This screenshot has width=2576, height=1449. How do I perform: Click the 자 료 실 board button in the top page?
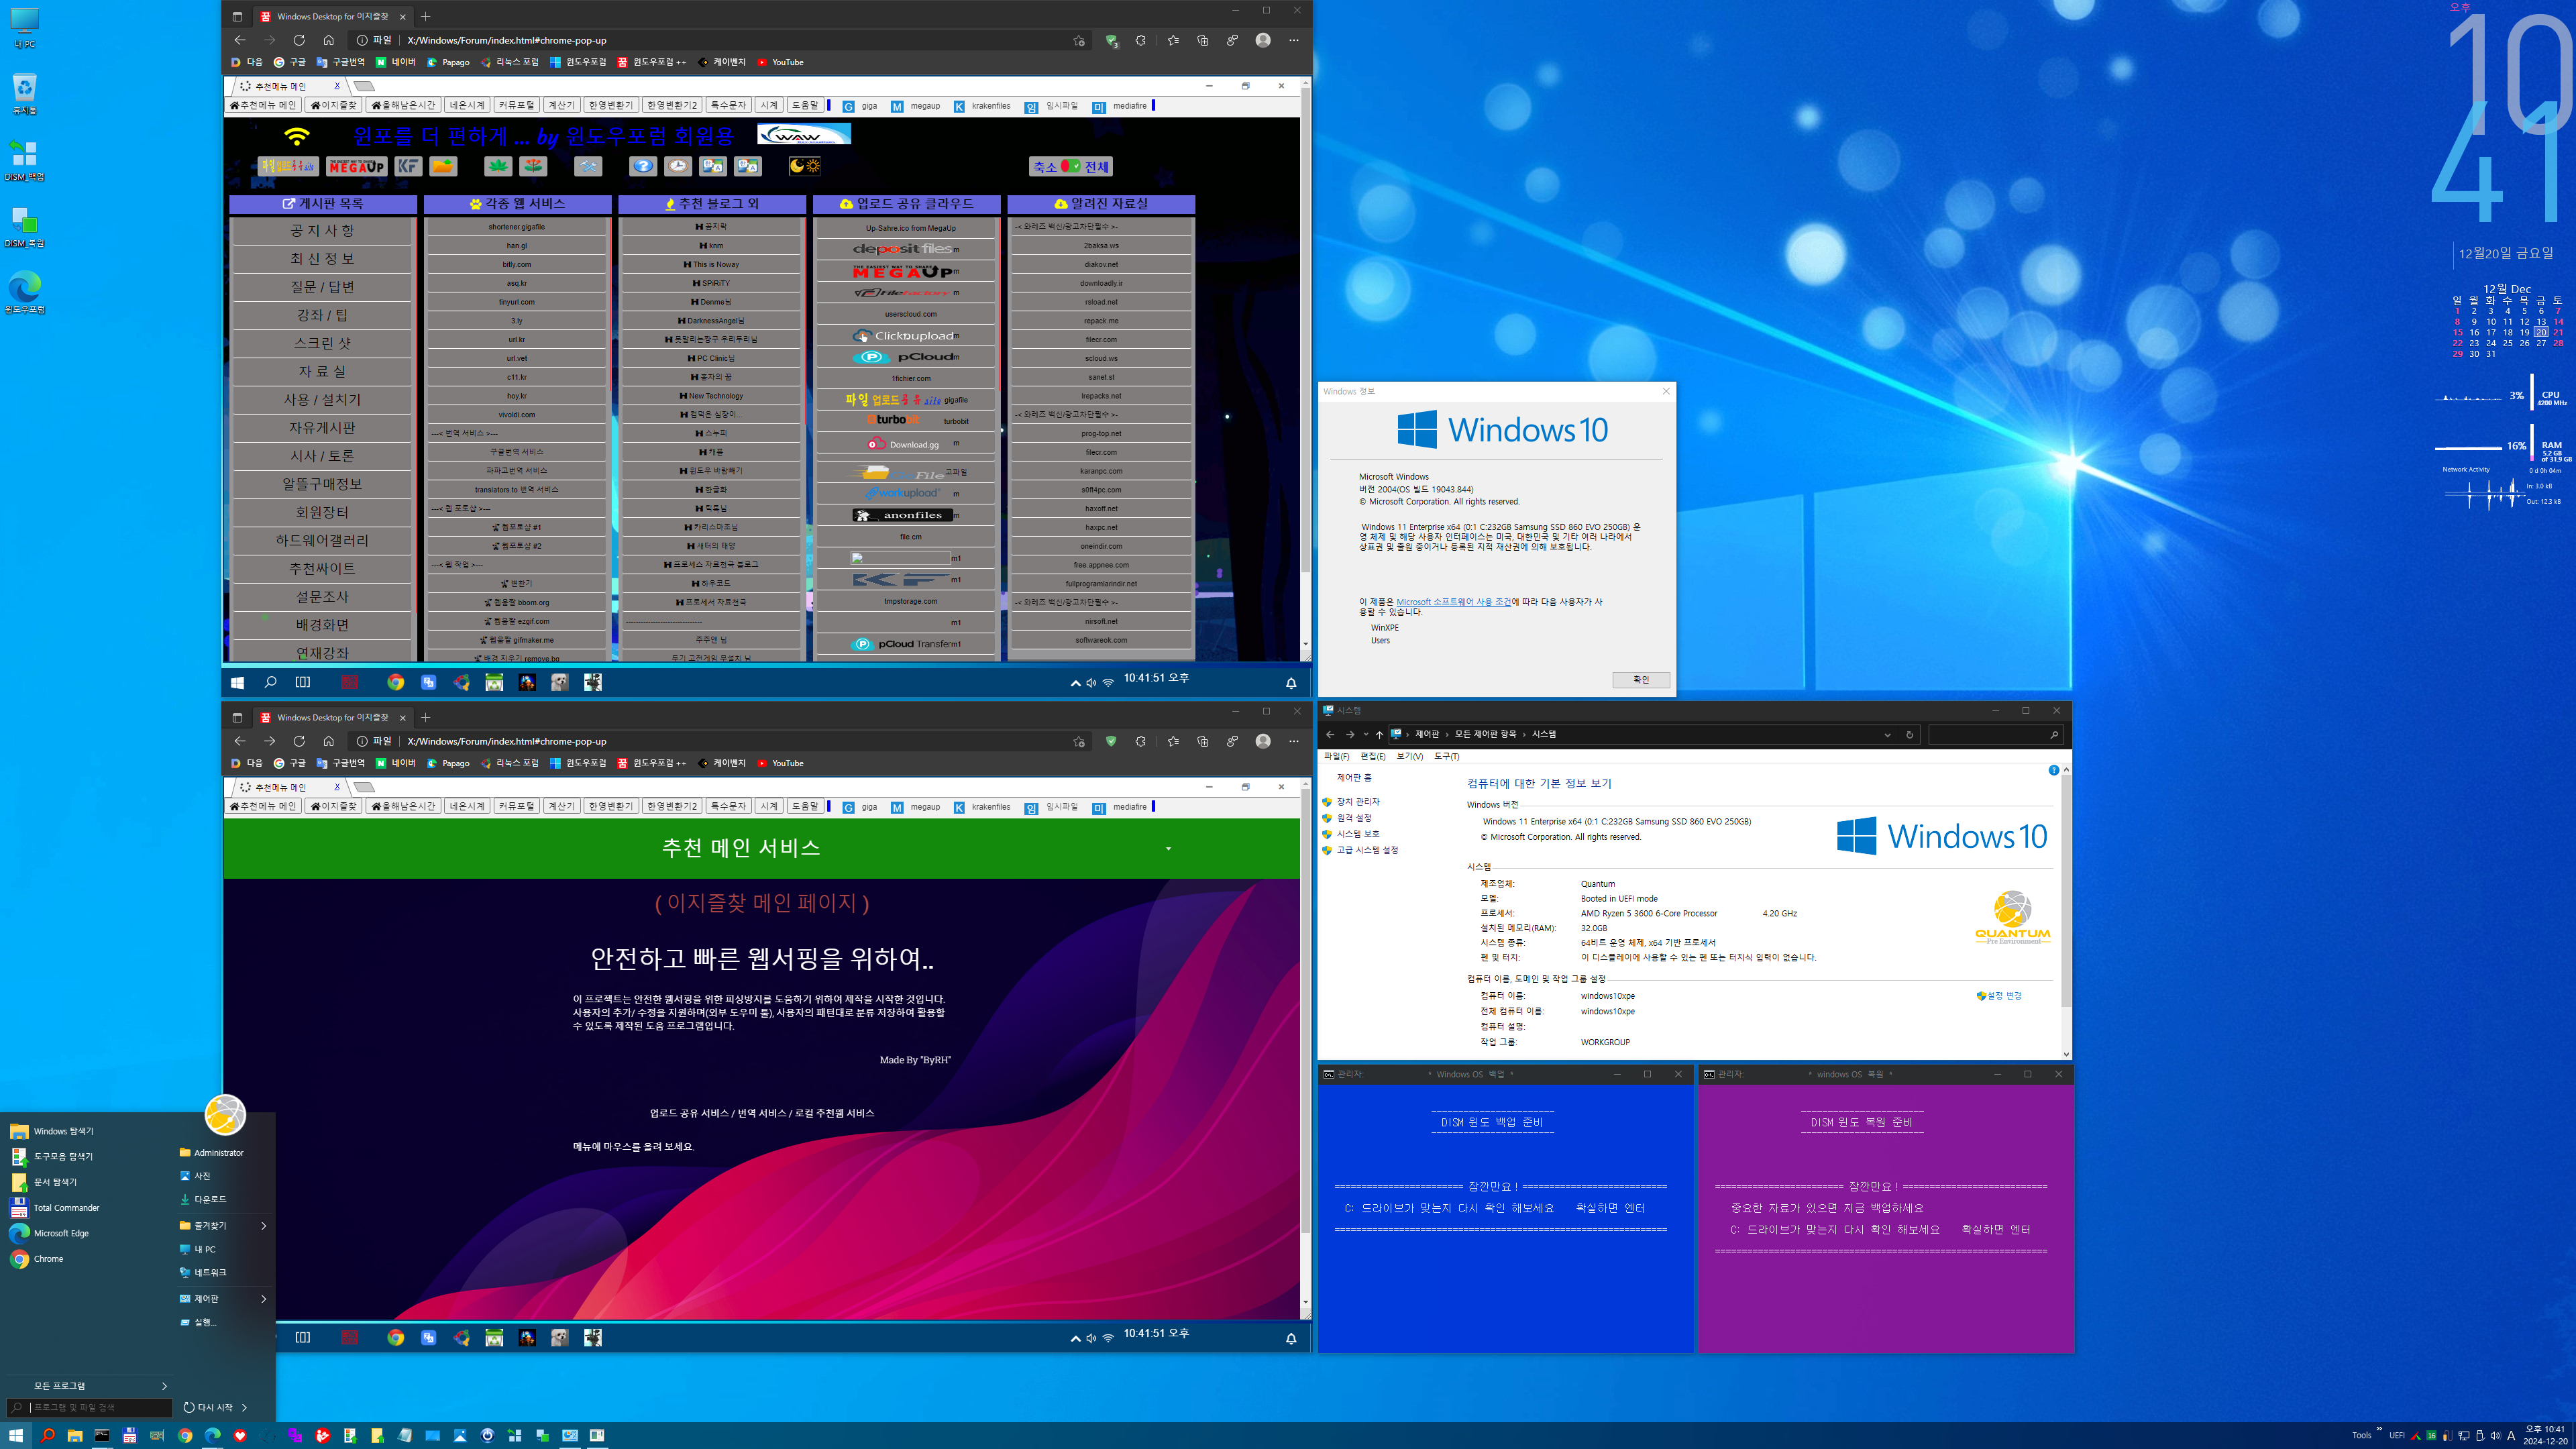pyautogui.click(x=322, y=371)
